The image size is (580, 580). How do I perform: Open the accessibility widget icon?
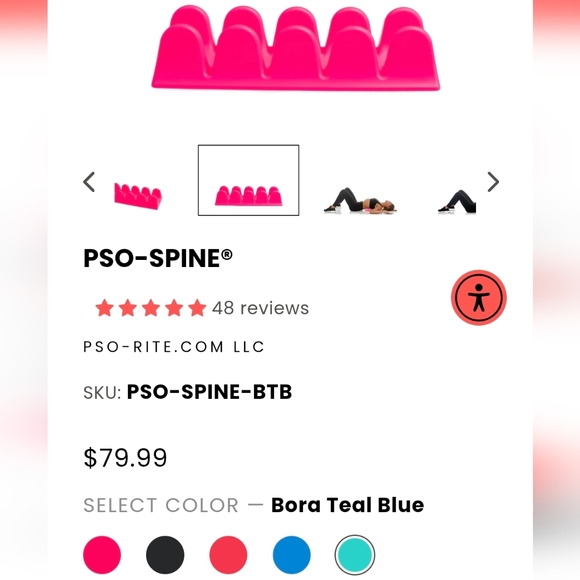pyautogui.click(x=478, y=297)
